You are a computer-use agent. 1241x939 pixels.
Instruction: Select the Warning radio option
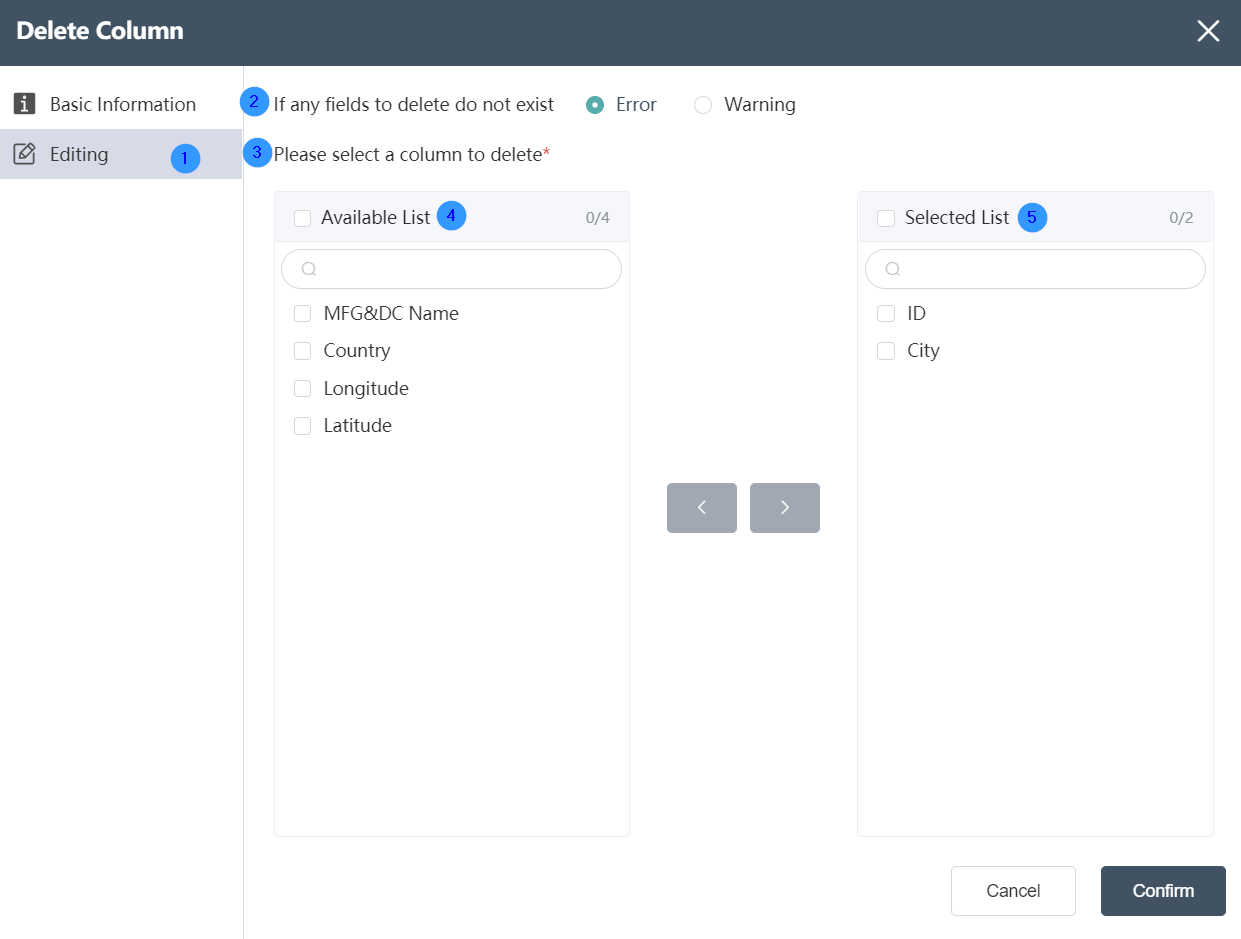(x=703, y=105)
